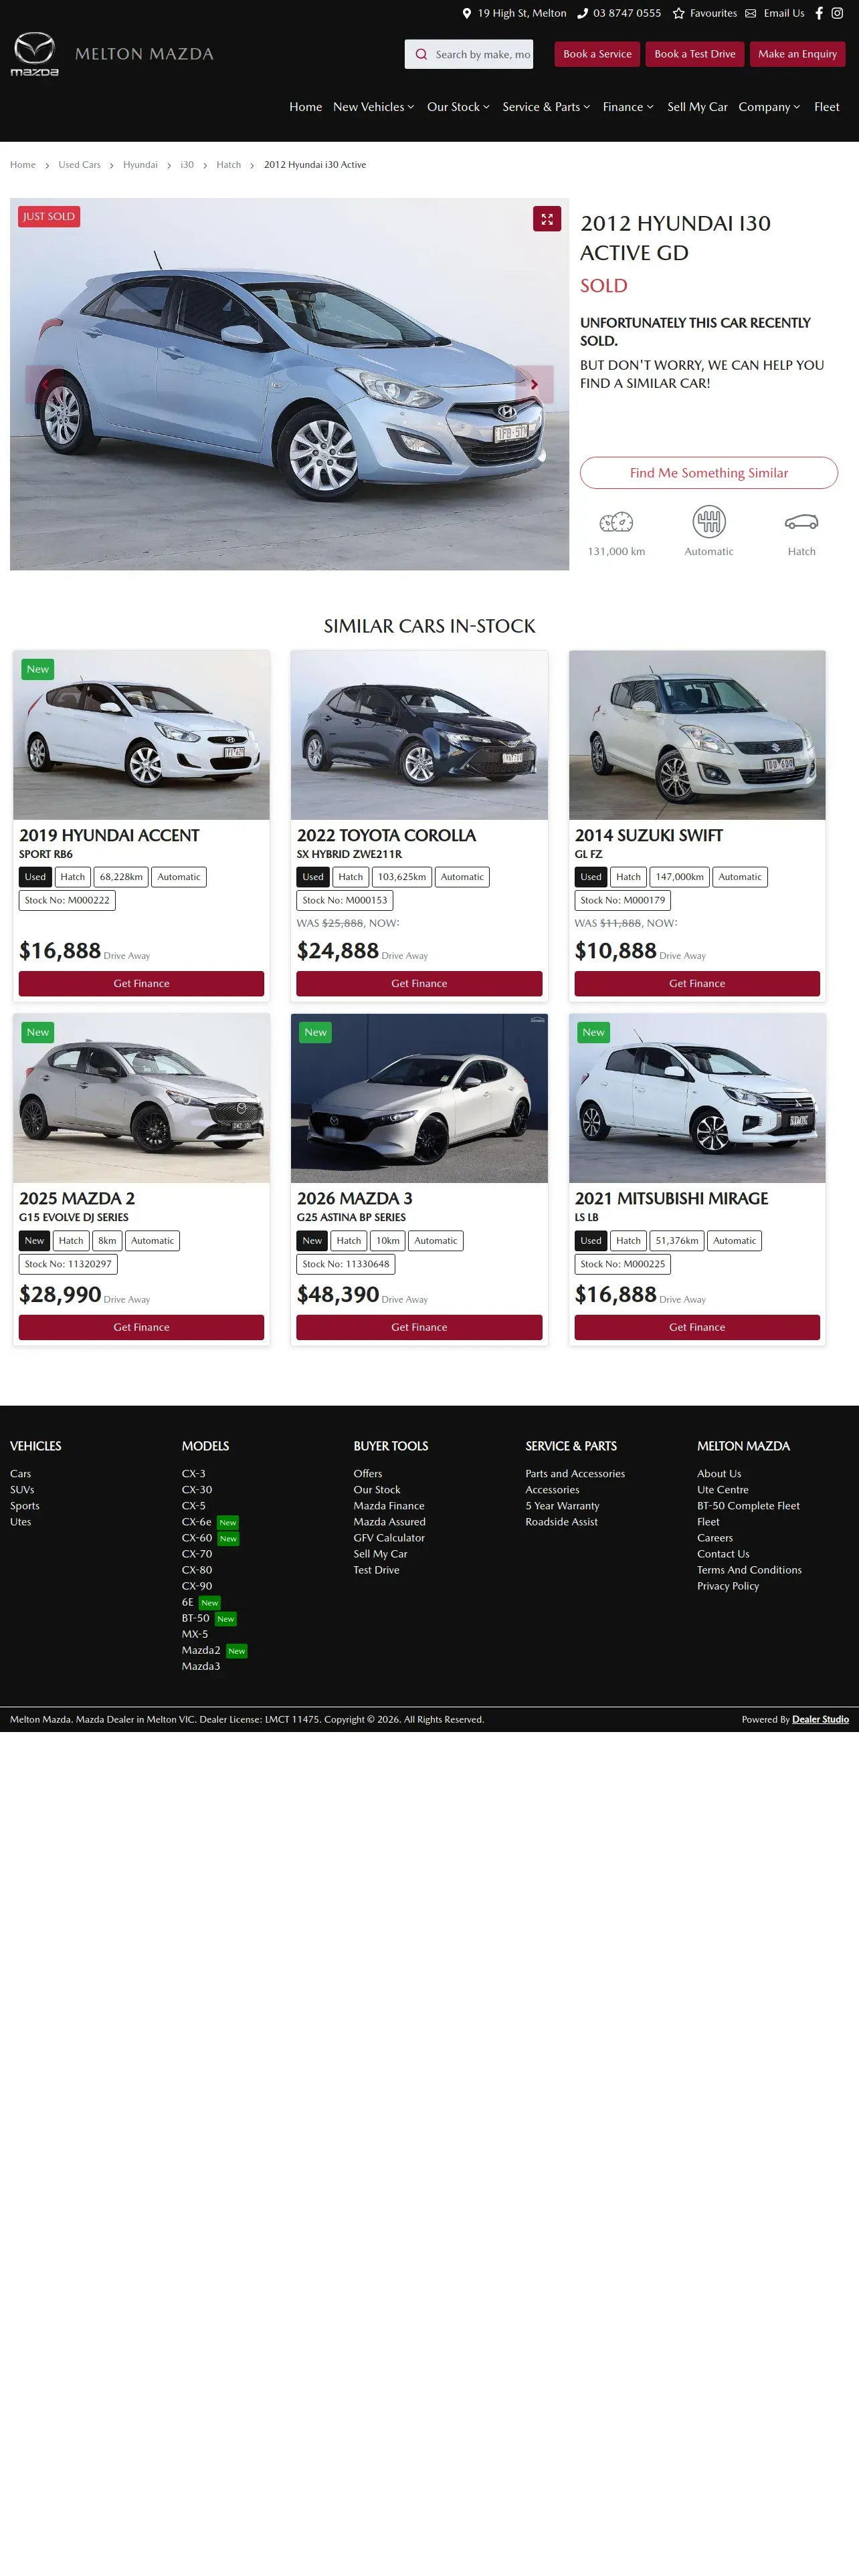Screen dimensions: 859x2576
Task: Open the 2026 Mazda 3 photo
Action: 419,1098
